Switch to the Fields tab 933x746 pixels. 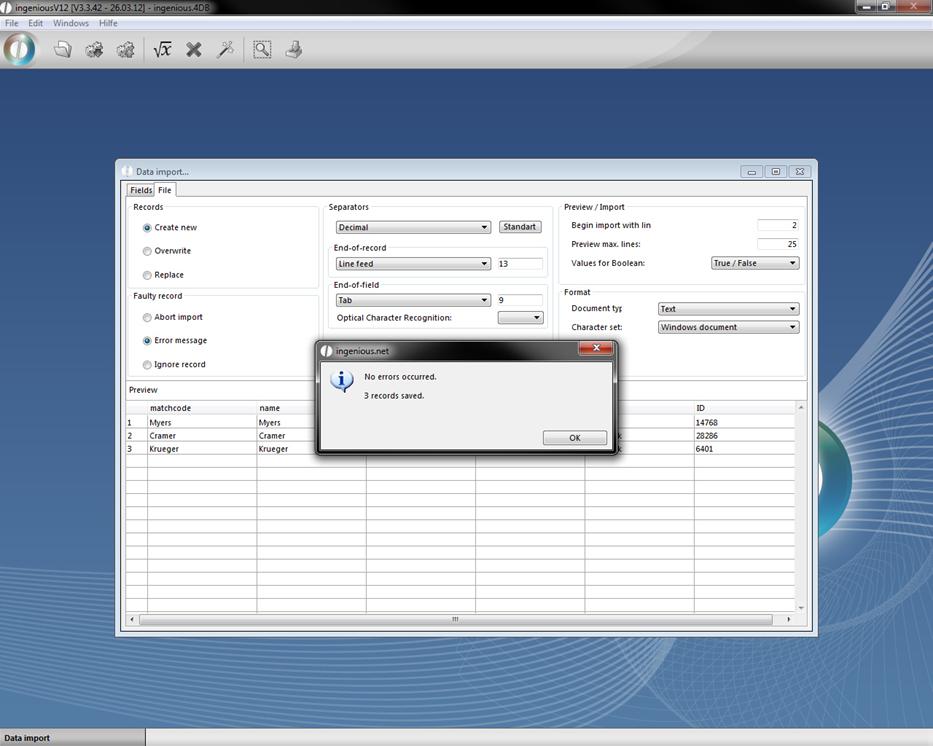click(141, 190)
